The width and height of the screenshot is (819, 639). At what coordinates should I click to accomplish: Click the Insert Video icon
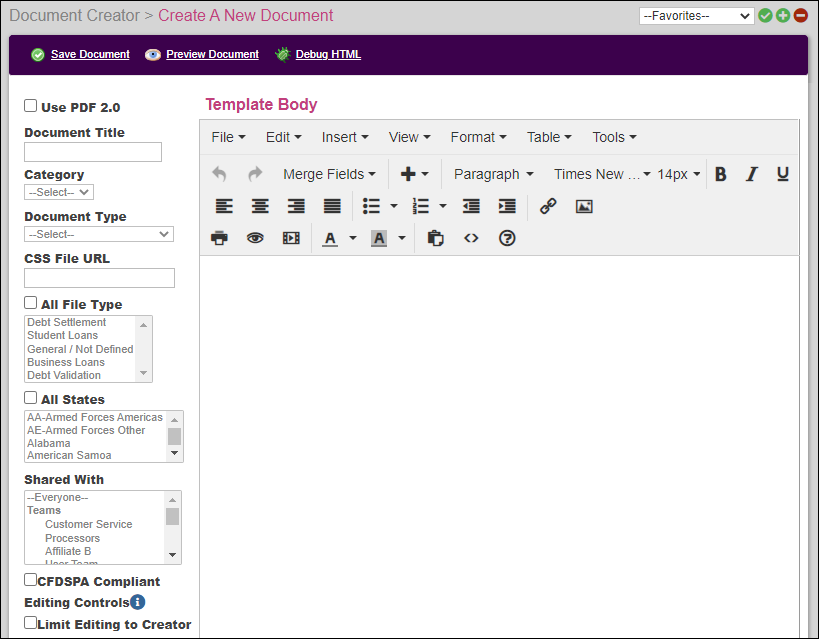[289, 238]
